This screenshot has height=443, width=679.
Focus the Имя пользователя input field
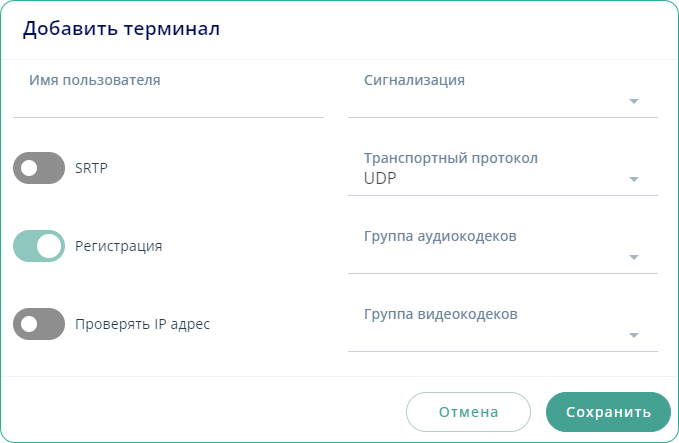pos(168,102)
